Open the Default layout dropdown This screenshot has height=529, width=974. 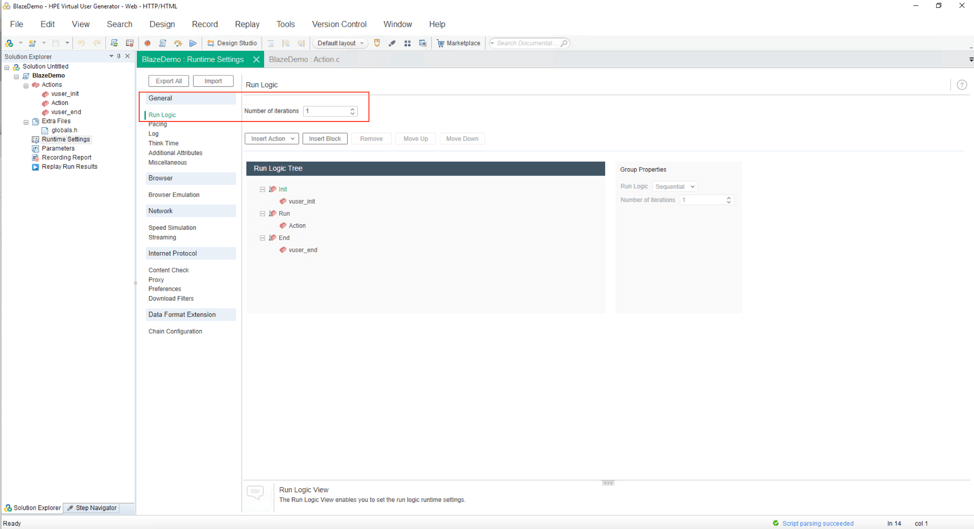[340, 43]
